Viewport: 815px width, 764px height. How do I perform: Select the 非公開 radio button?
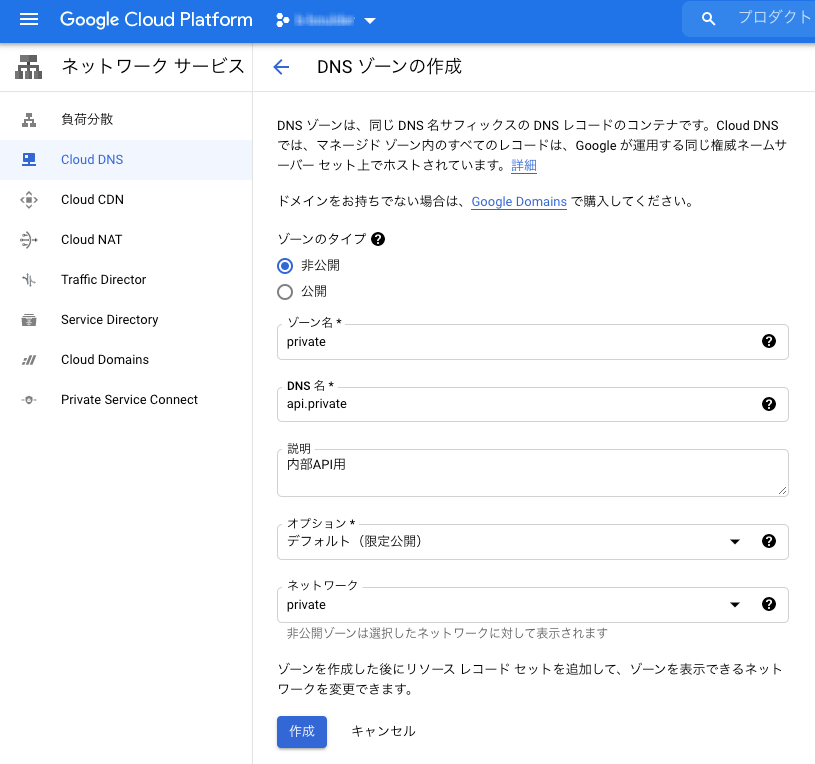tap(285, 266)
